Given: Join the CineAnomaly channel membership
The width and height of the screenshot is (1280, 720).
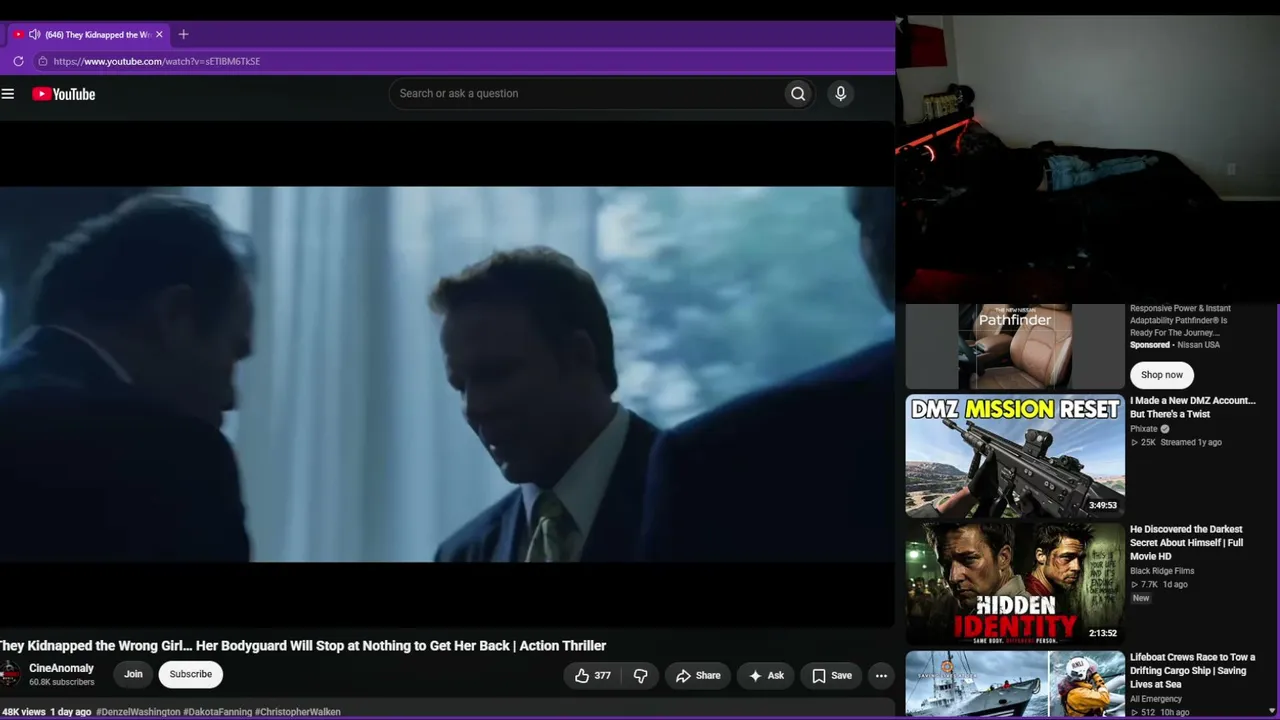Looking at the screenshot, I should point(133,675).
